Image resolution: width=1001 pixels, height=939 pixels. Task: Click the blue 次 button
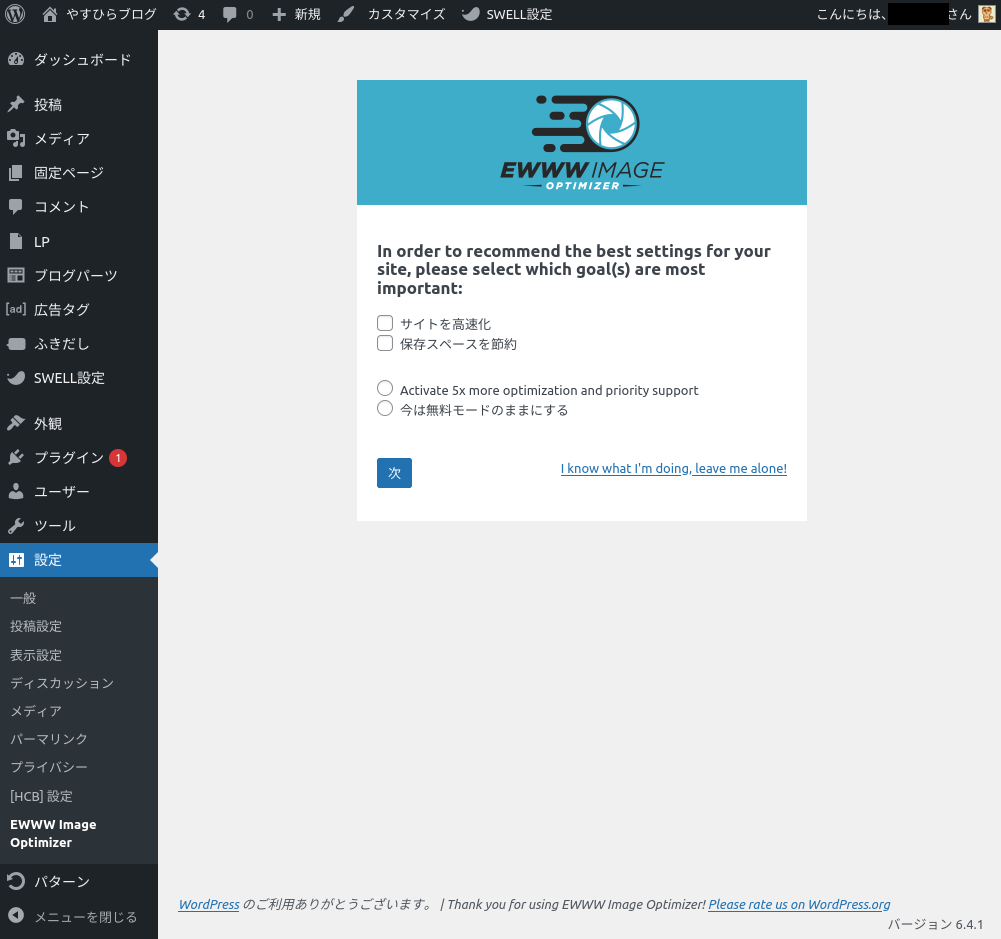point(394,473)
